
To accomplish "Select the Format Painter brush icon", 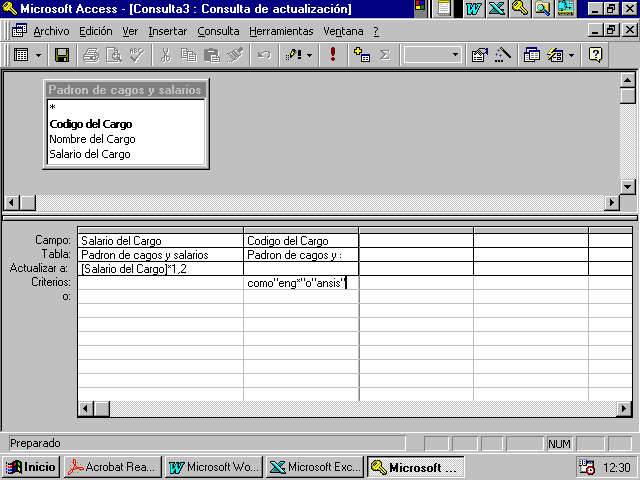I will point(235,55).
